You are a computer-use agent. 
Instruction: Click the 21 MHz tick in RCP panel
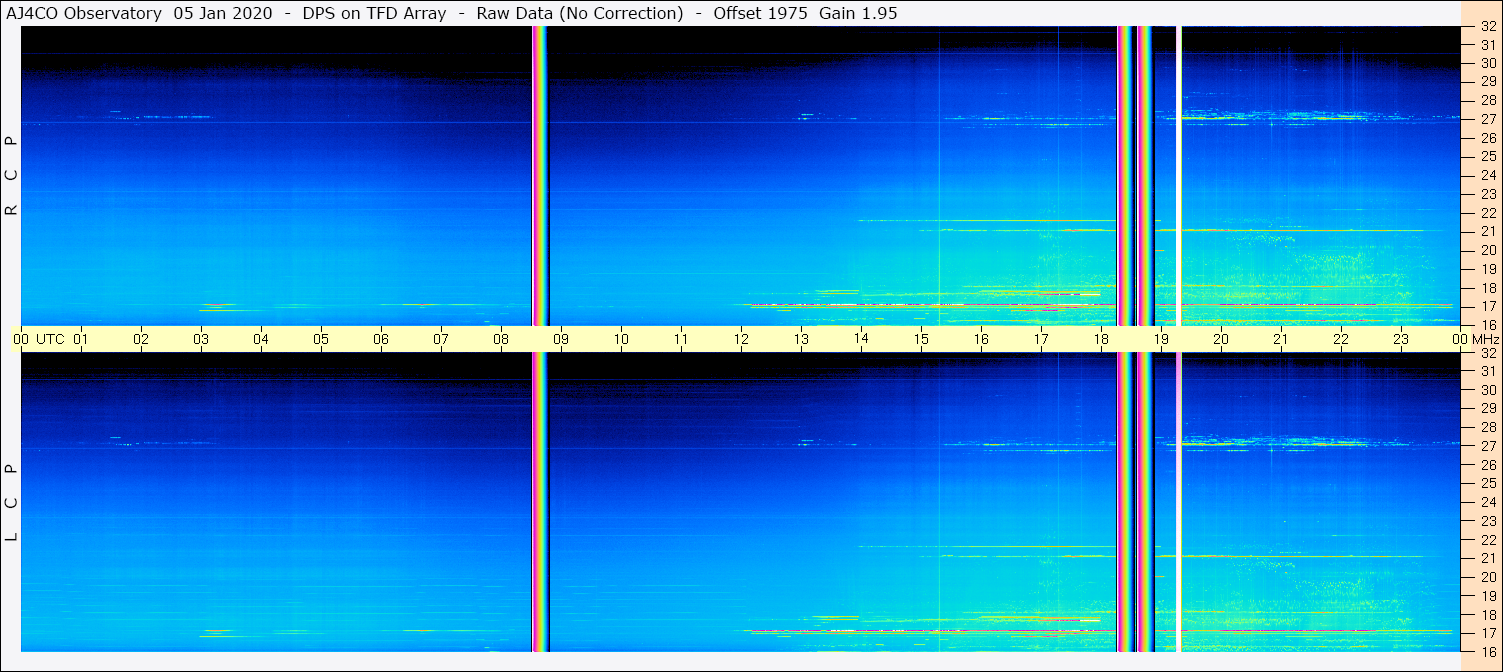tap(1488, 231)
